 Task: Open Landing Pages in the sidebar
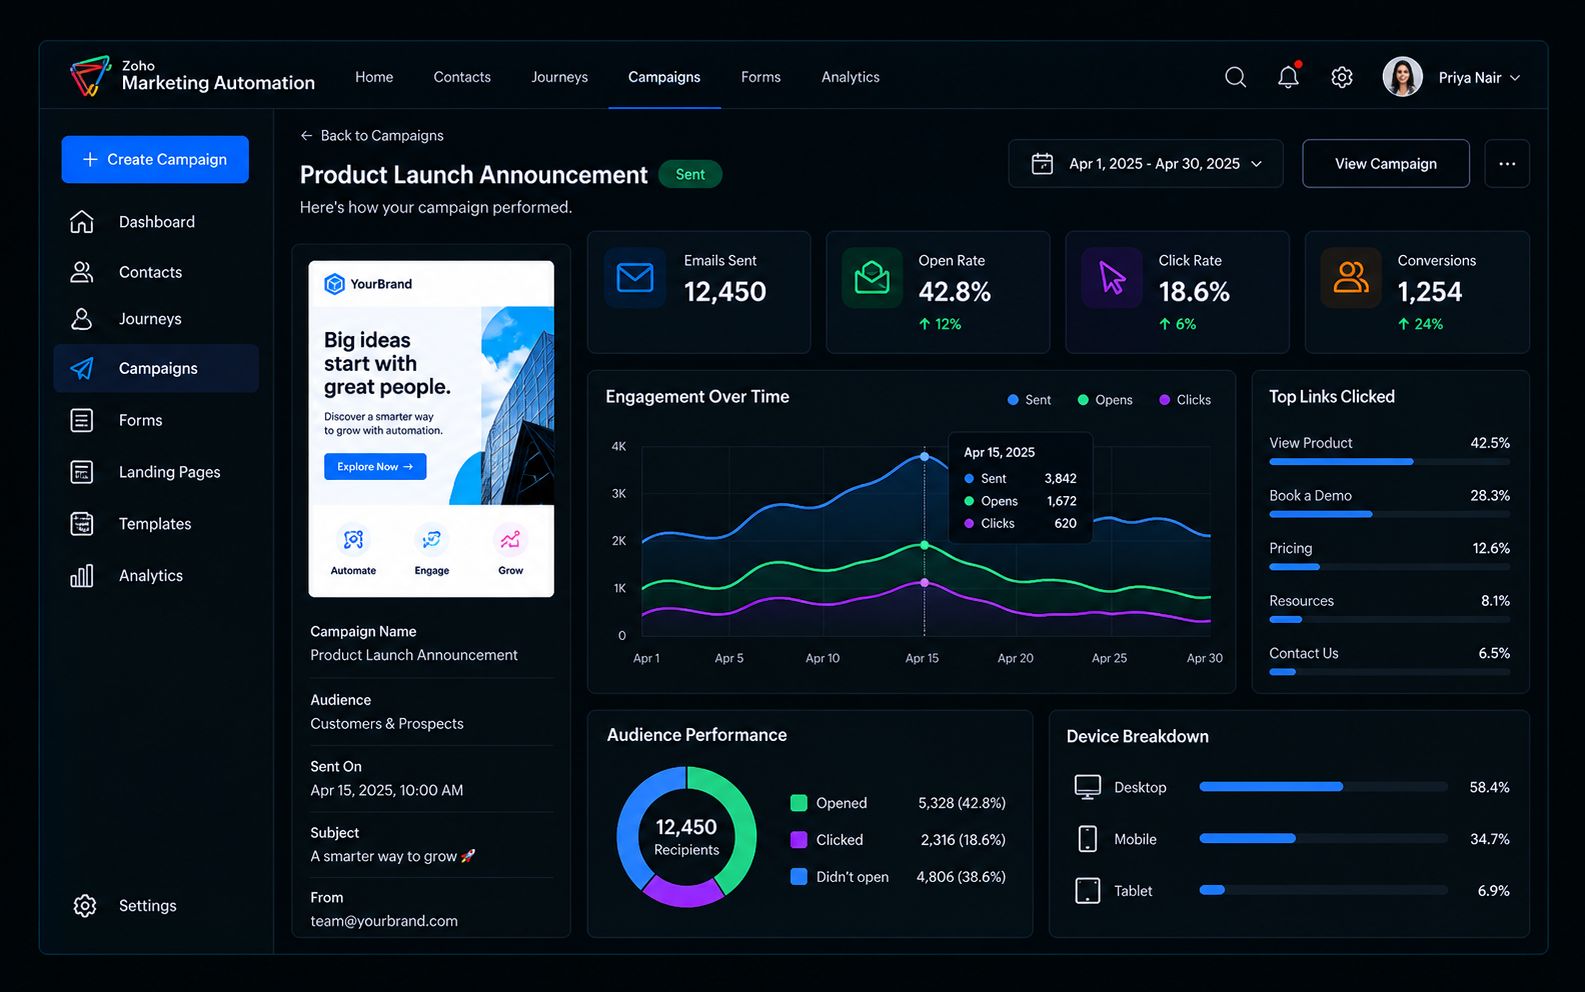pyautogui.click(x=156, y=472)
